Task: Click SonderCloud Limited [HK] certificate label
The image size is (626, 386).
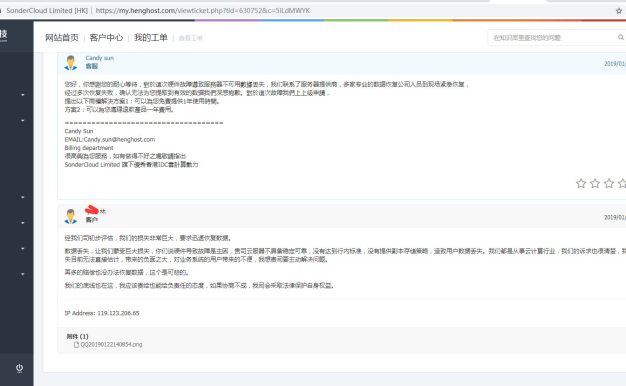Action: click(47, 10)
